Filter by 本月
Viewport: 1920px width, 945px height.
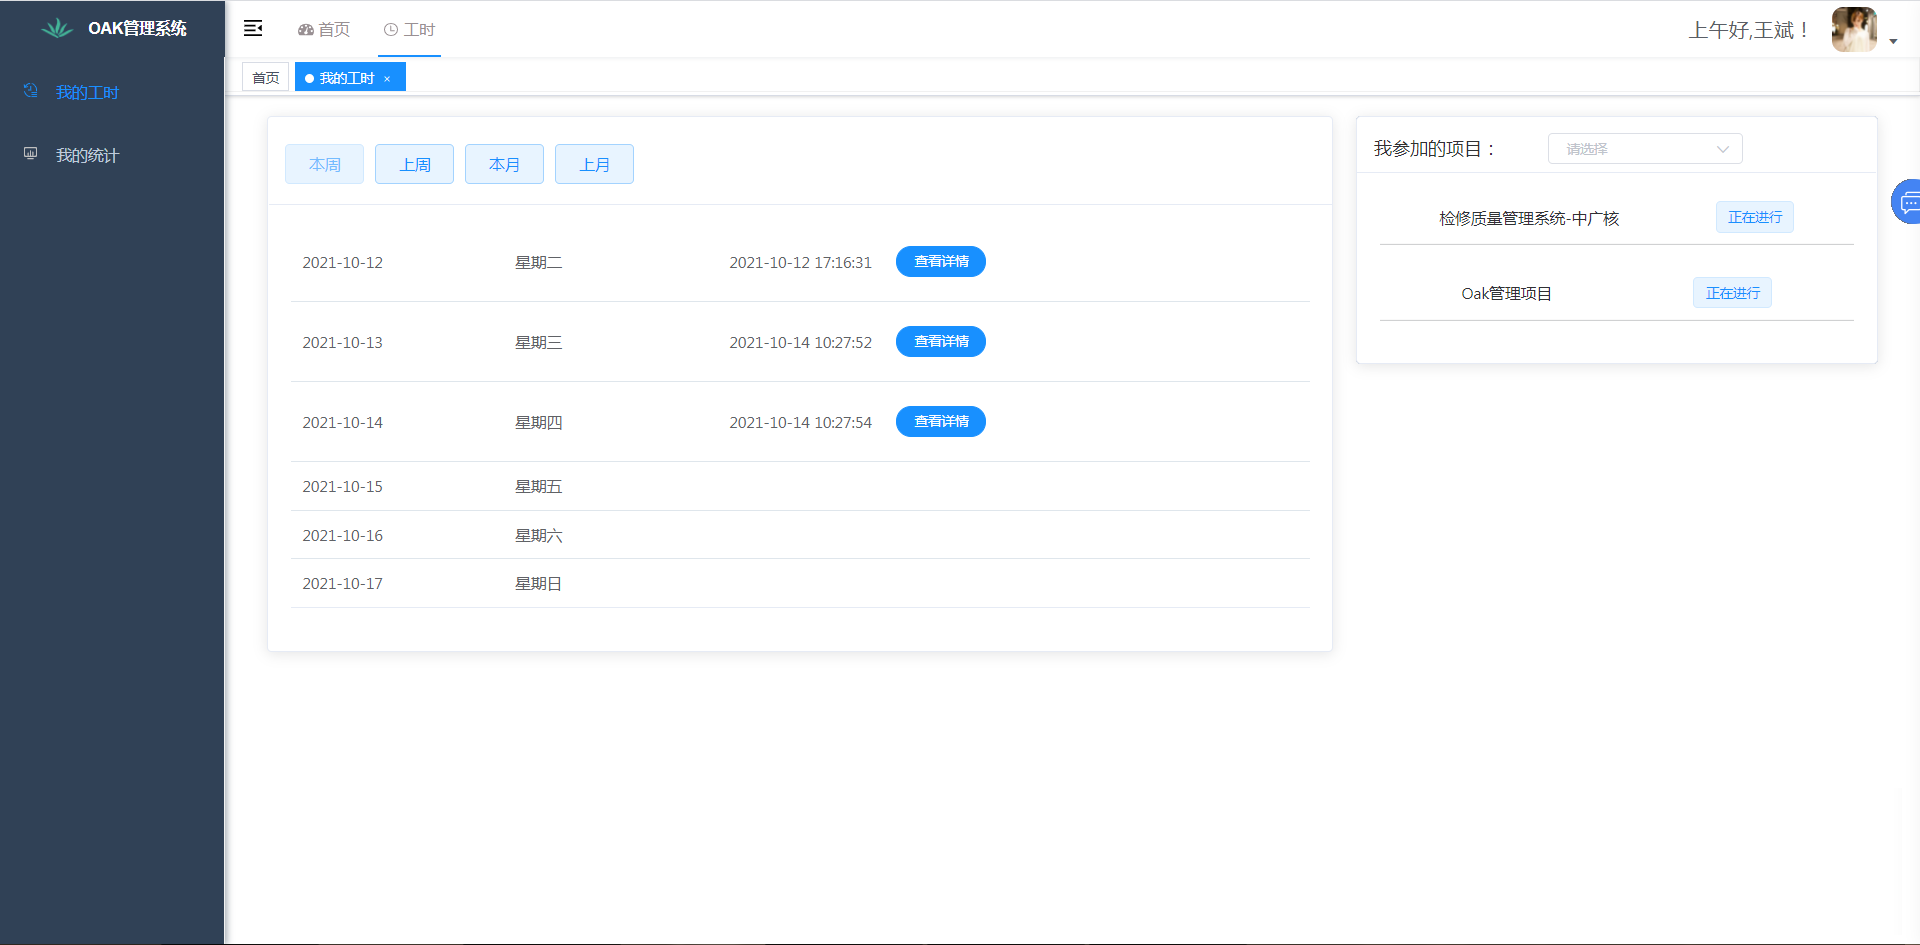point(504,164)
